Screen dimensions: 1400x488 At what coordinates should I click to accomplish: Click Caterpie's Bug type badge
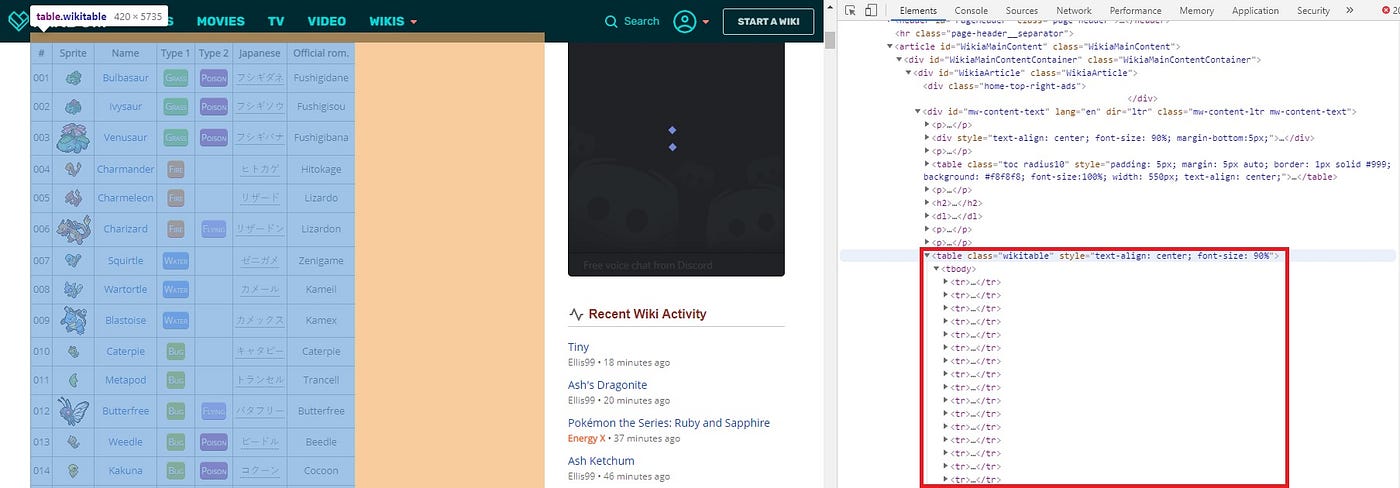point(175,351)
